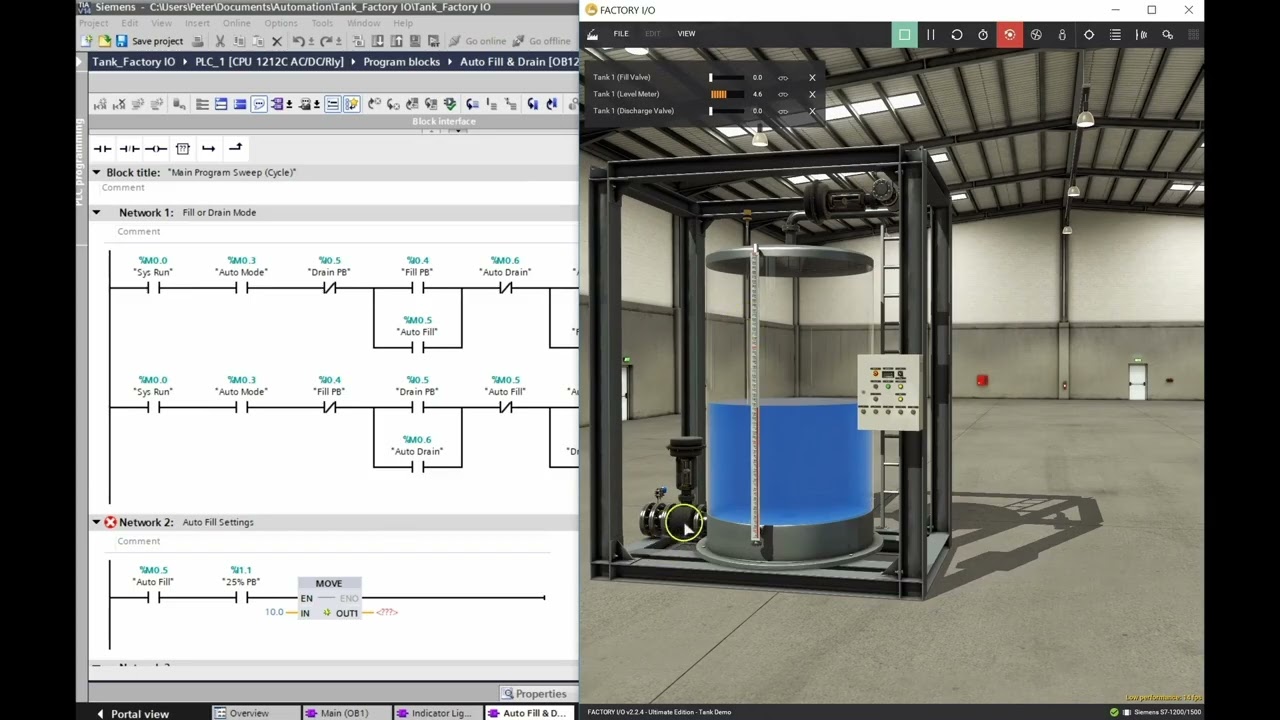Redo the last undone action

tap(325, 41)
